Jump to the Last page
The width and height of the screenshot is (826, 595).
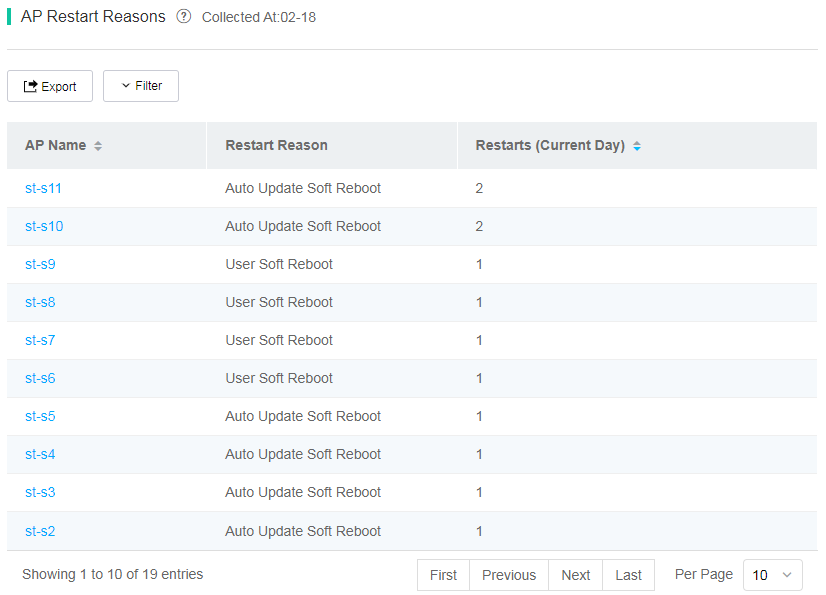[x=628, y=575]
